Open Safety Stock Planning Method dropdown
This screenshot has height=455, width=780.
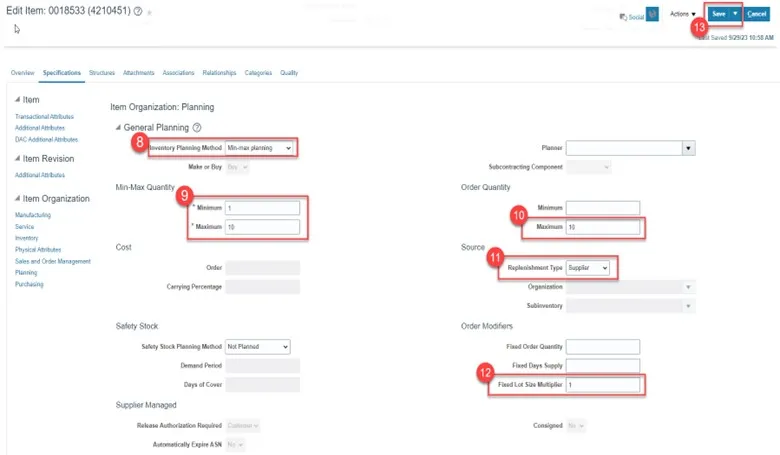pyautogui.click(x=258, y=347)
